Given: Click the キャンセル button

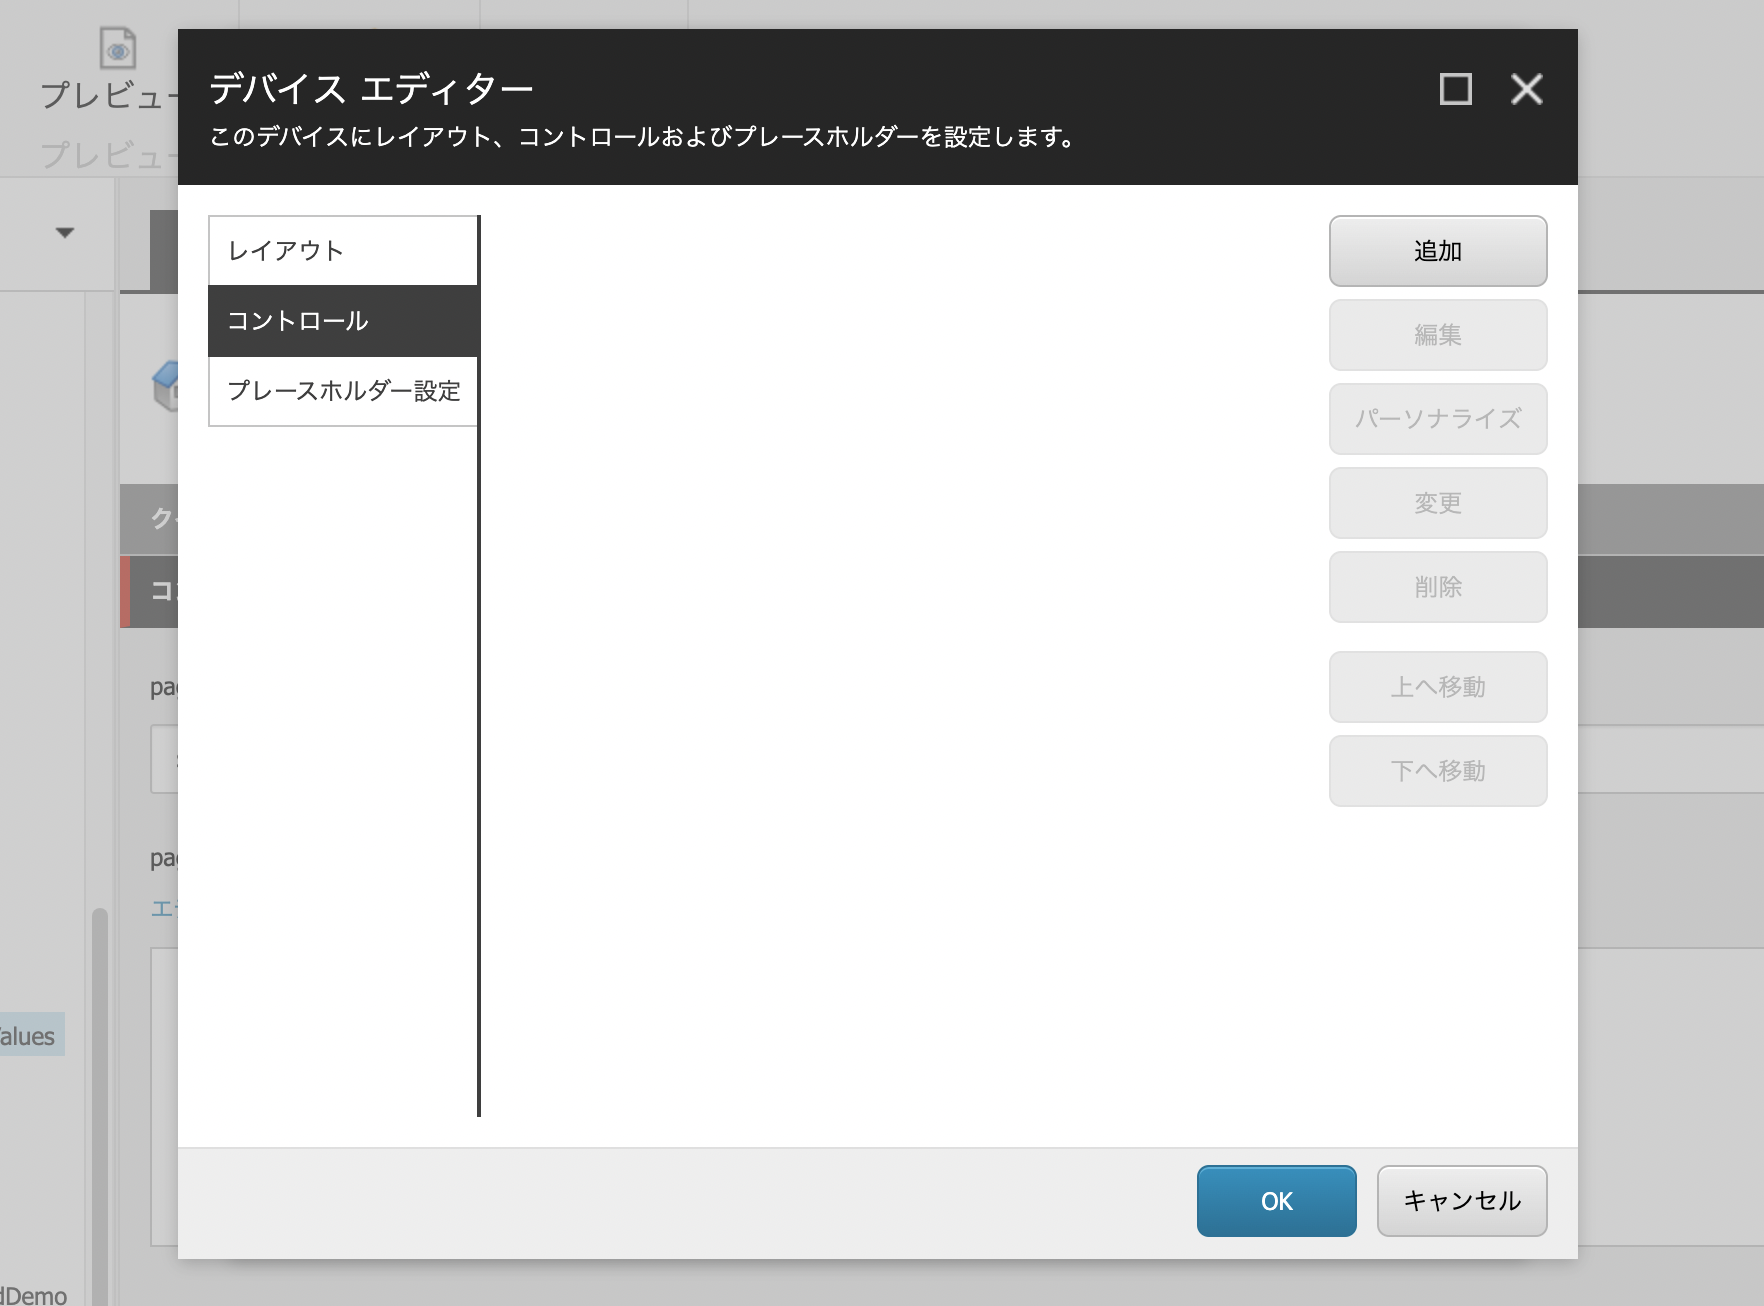Looking at the screenshot, I should click(1462, 1201).
